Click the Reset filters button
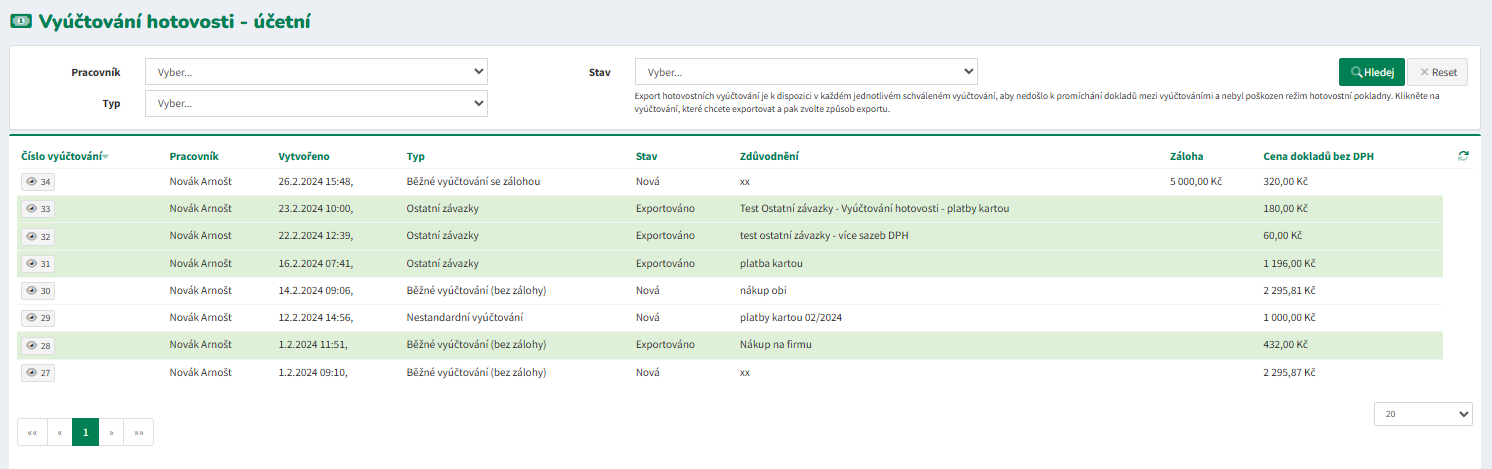This screenshot has height=469, width=1492. [1438, 72]
